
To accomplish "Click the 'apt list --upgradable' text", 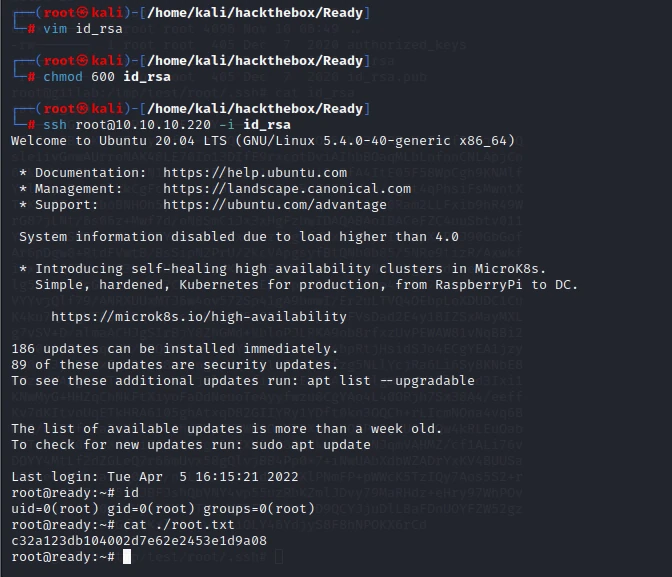I will coord(391,381).
